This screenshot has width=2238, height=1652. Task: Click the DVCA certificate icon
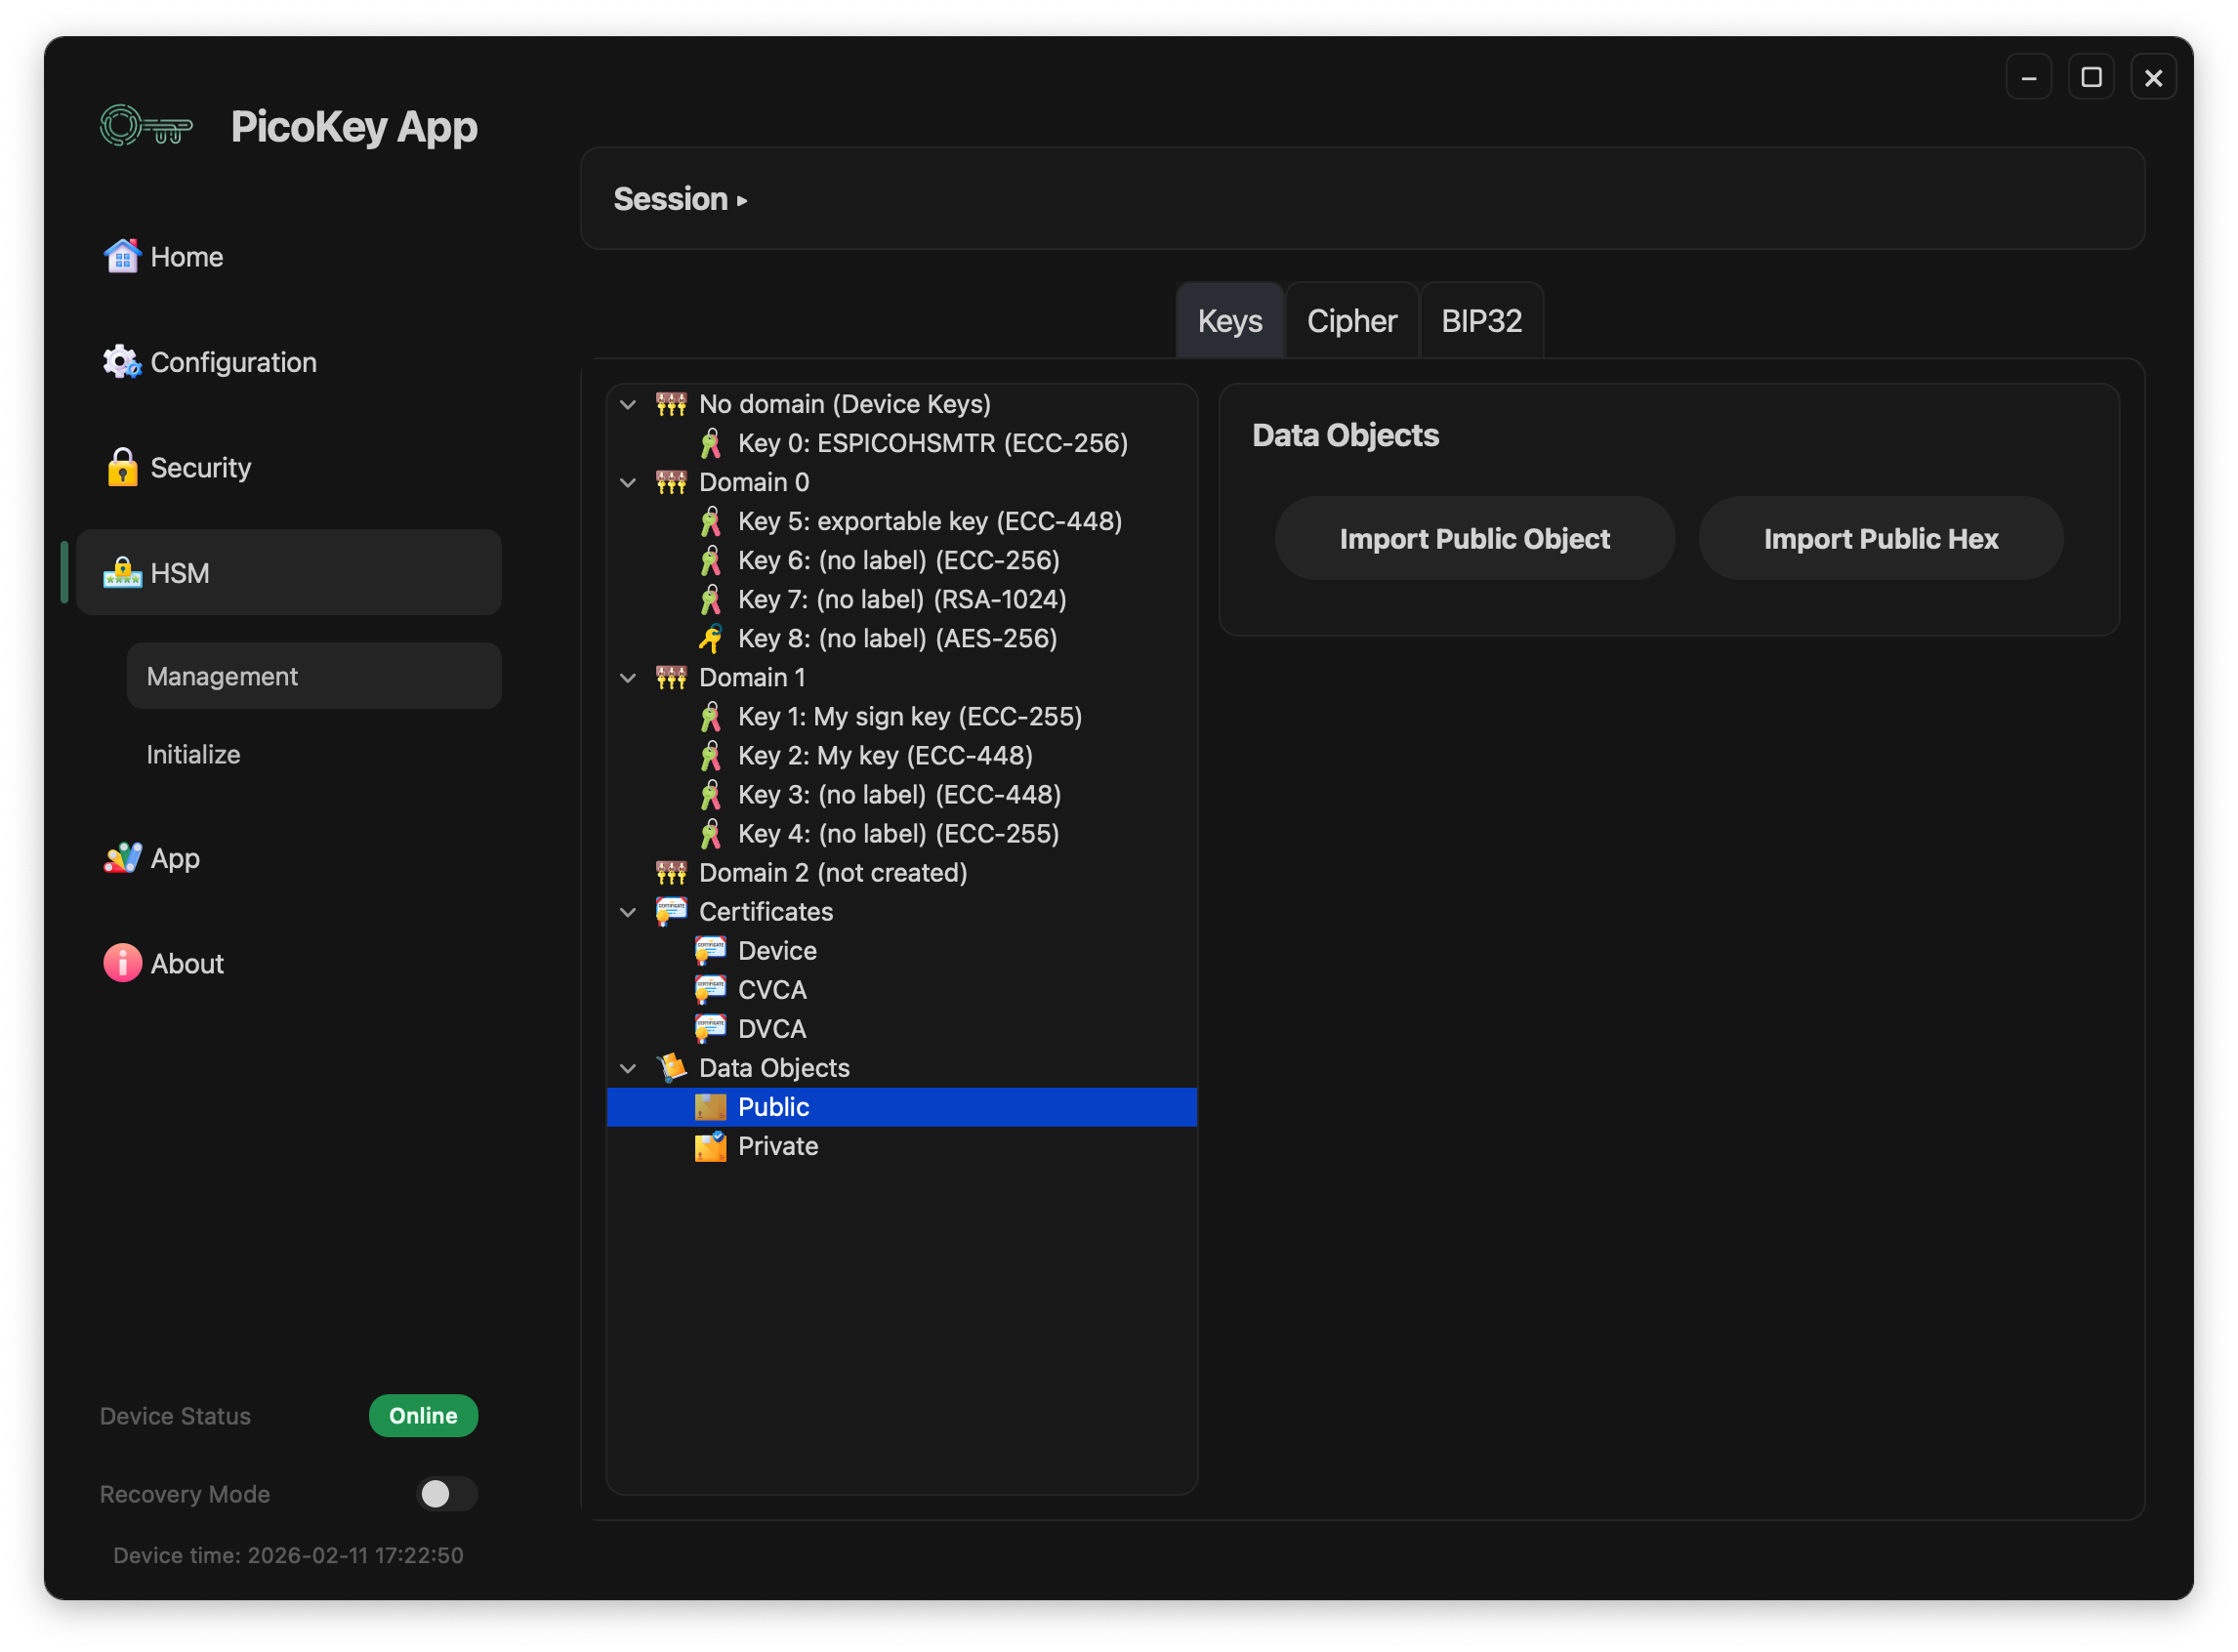point(710,1028)
